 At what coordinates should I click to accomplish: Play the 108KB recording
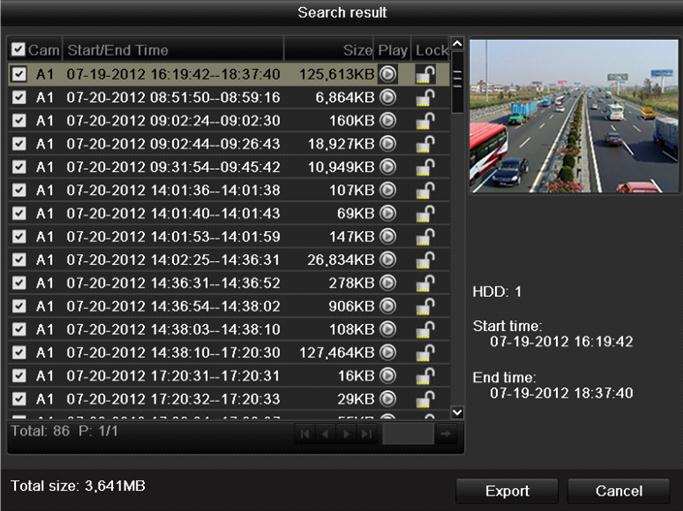point(388,329)
